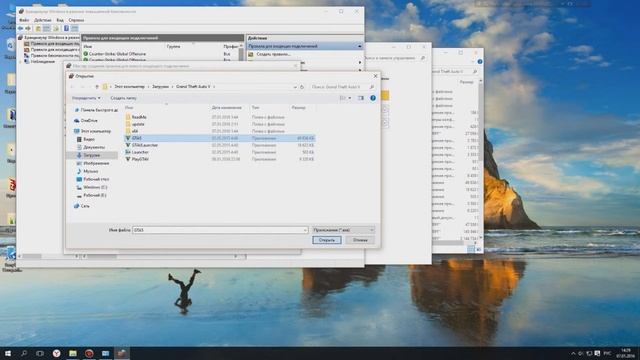Image resolution: width=640 pixels, height=360 pixels.
Task: Open the view options dropdown arrow
Action: coord(350,98)
